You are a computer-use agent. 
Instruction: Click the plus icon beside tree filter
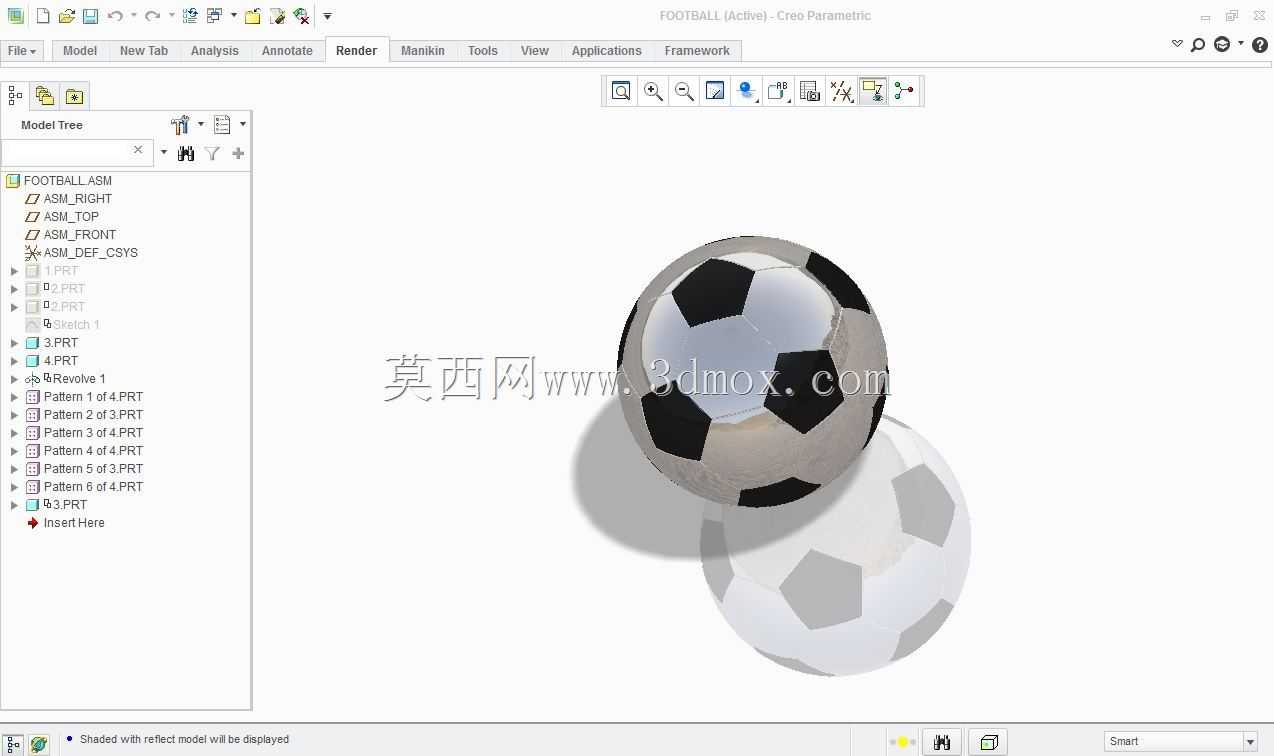point(238,153)
